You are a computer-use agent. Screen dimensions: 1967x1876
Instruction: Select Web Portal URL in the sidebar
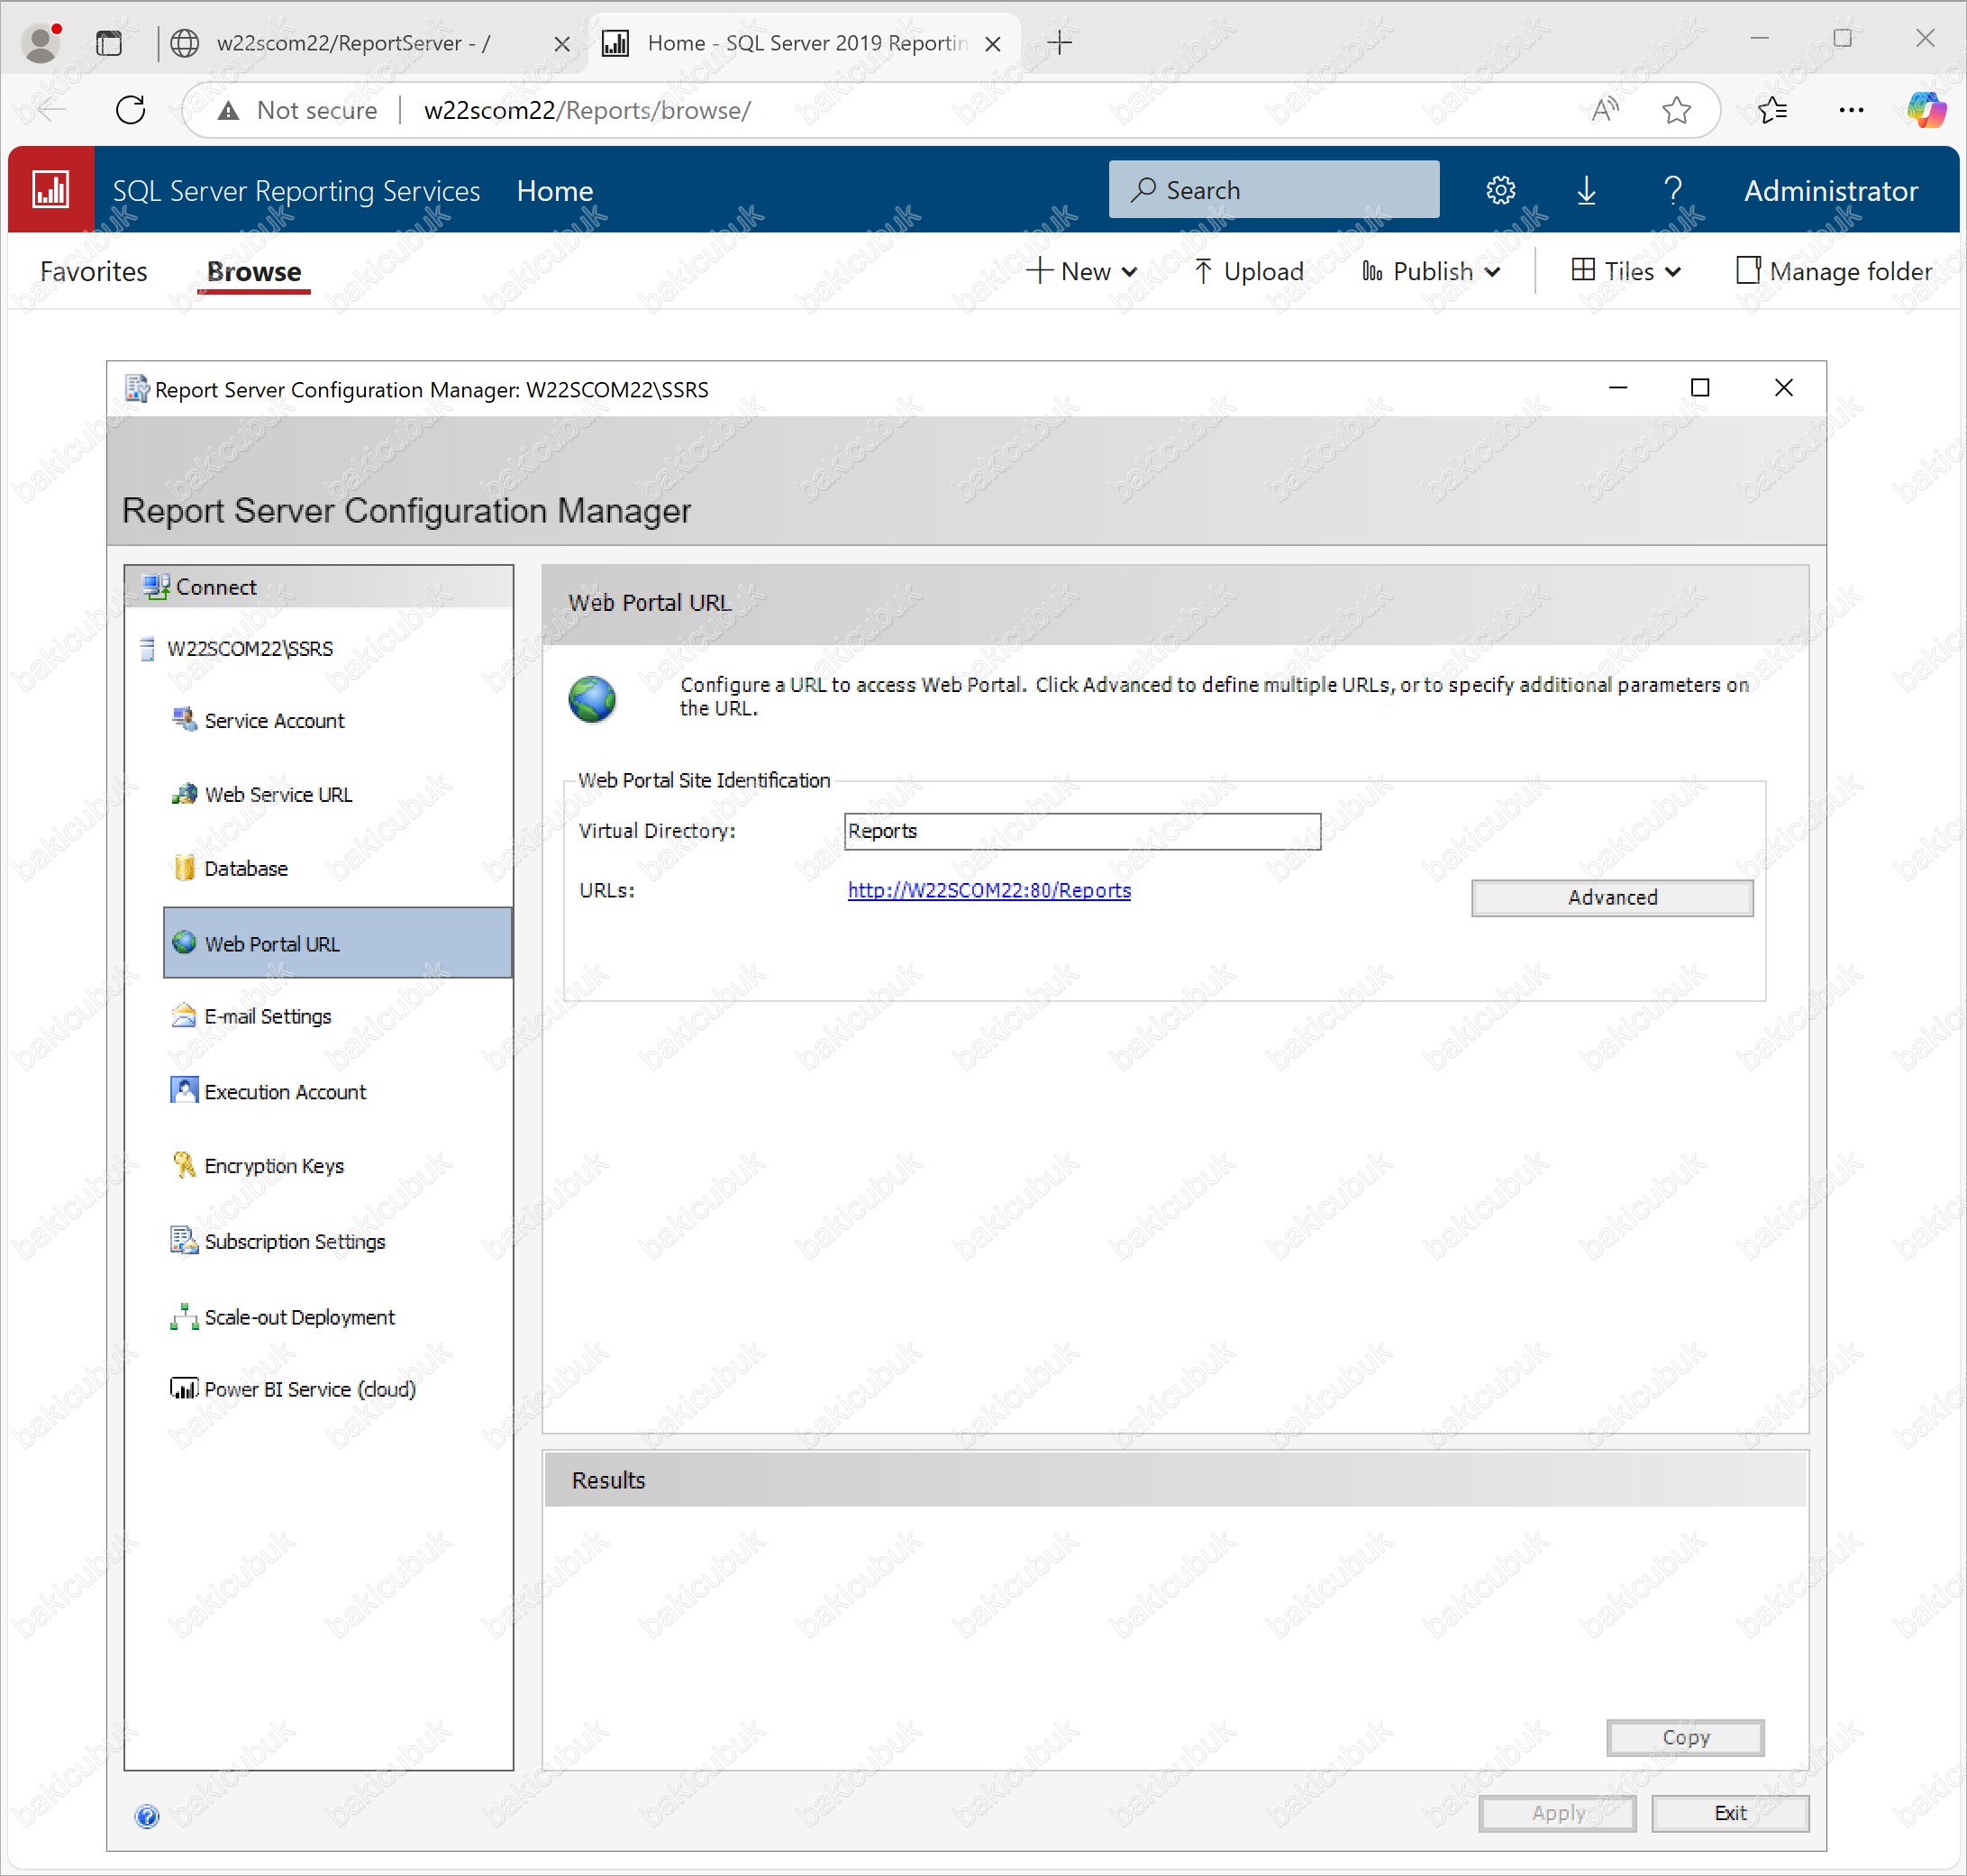tap(337, 942)
